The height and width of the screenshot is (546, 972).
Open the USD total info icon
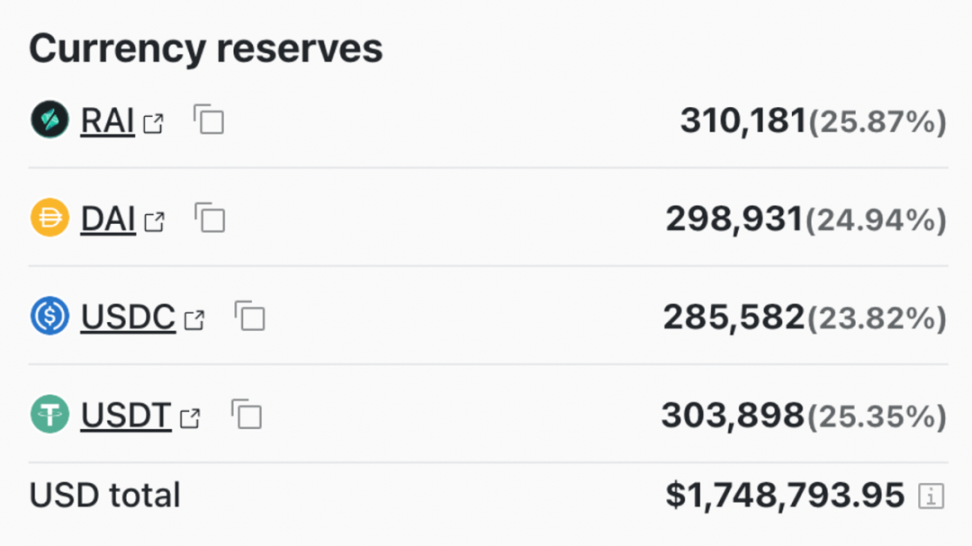(931, 495)
